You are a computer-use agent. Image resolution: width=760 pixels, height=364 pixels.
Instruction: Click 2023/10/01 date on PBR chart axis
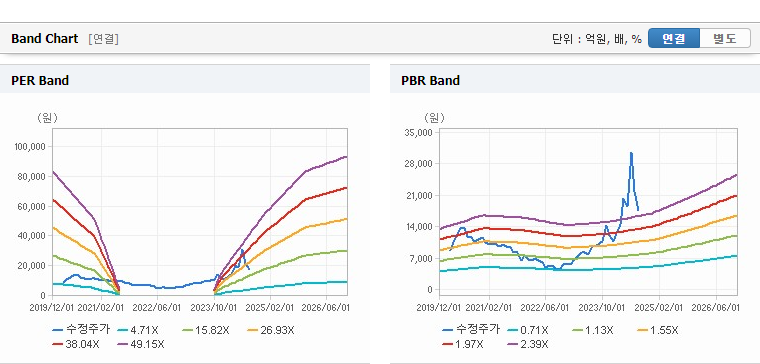[603, 308]
